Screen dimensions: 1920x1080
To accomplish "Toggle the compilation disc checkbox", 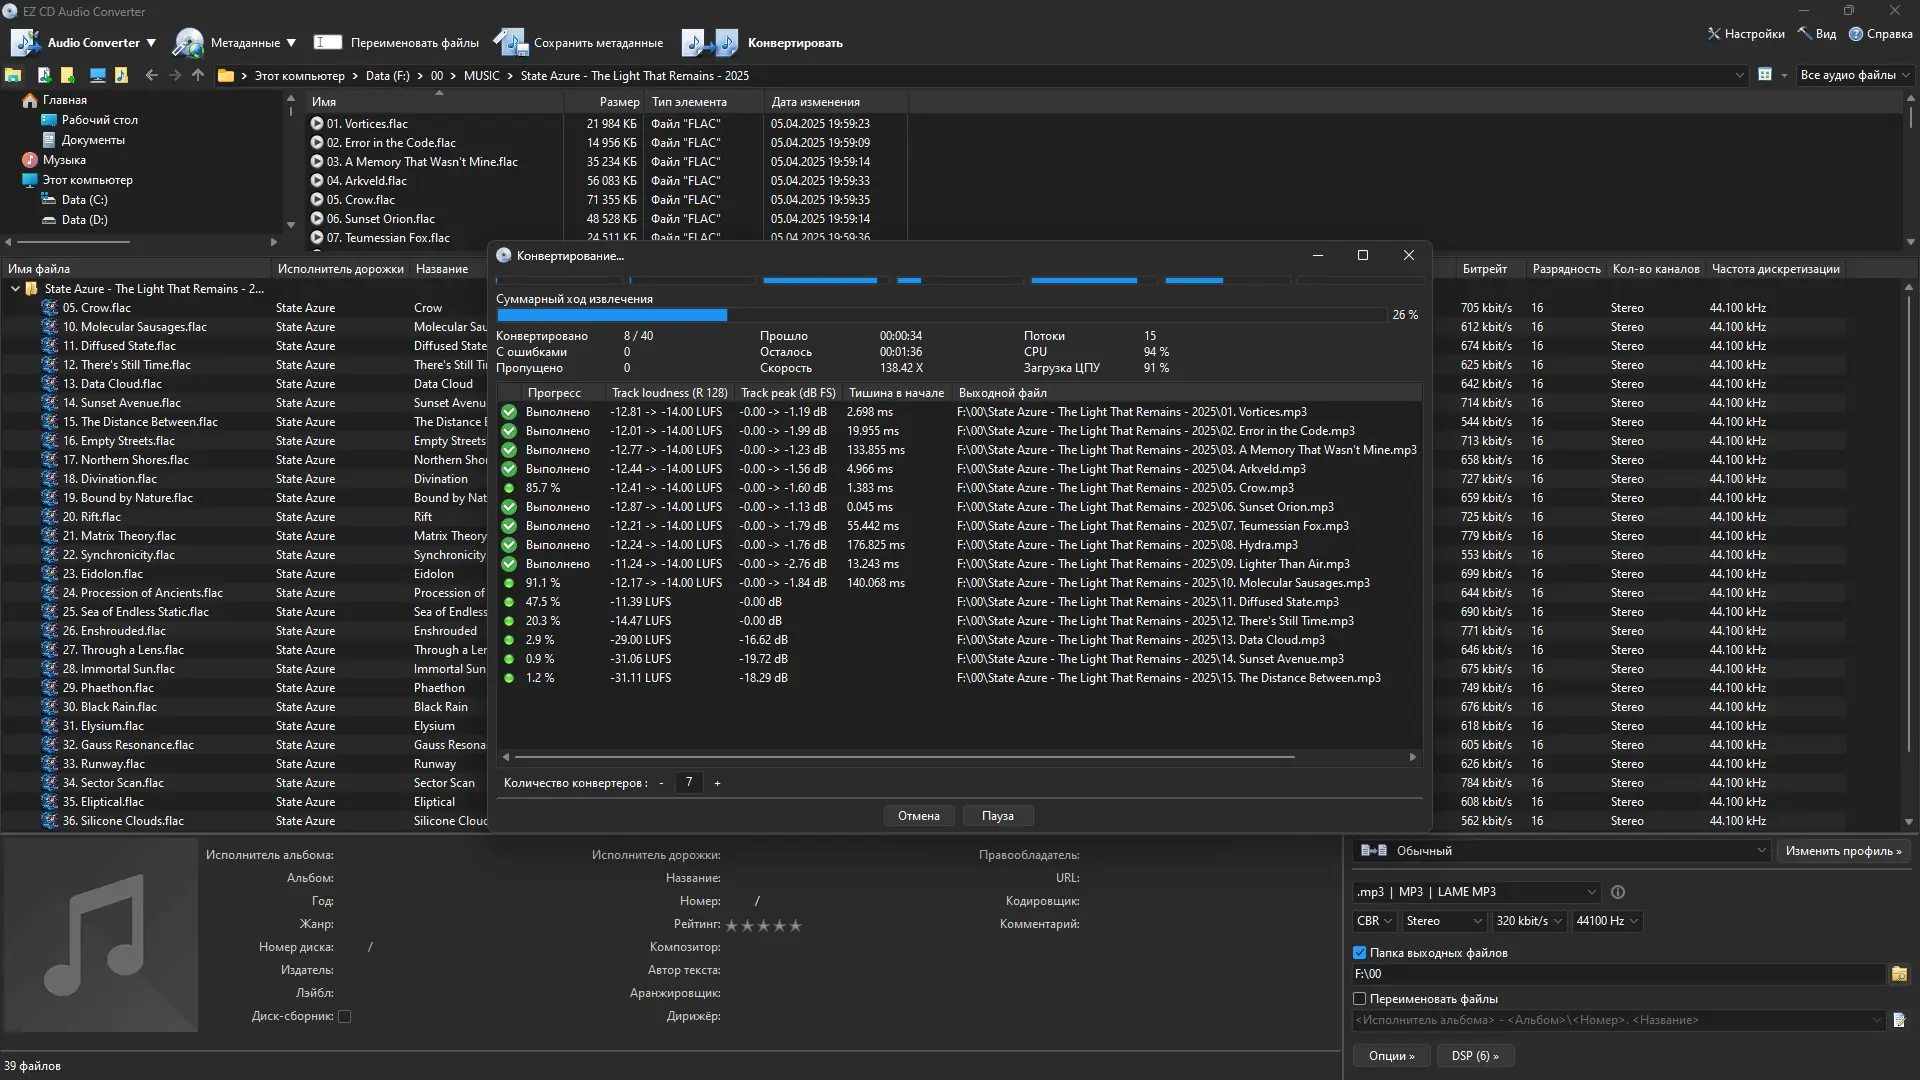I will pyautogui.click(x=345, y=1016).
